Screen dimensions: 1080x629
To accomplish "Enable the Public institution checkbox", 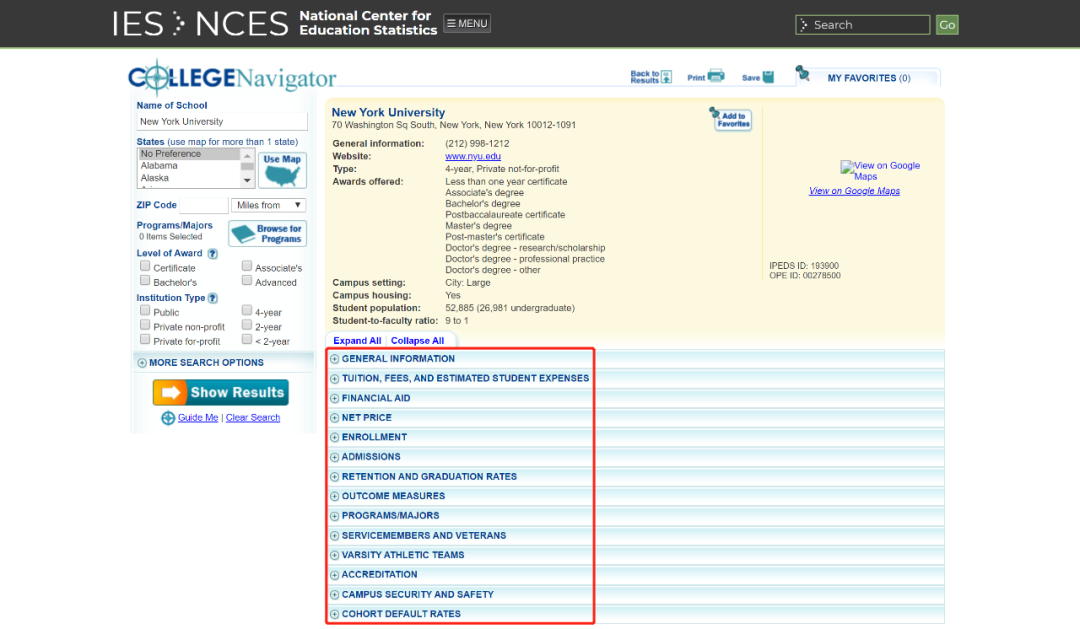I will (145, 311).
